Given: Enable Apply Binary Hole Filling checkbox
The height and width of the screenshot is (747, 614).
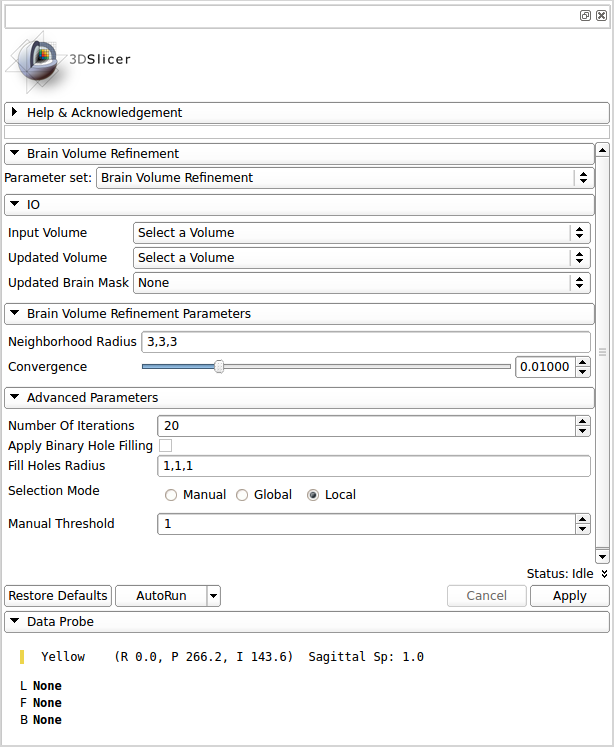Looking at the screenshot, I should (166, 446).
